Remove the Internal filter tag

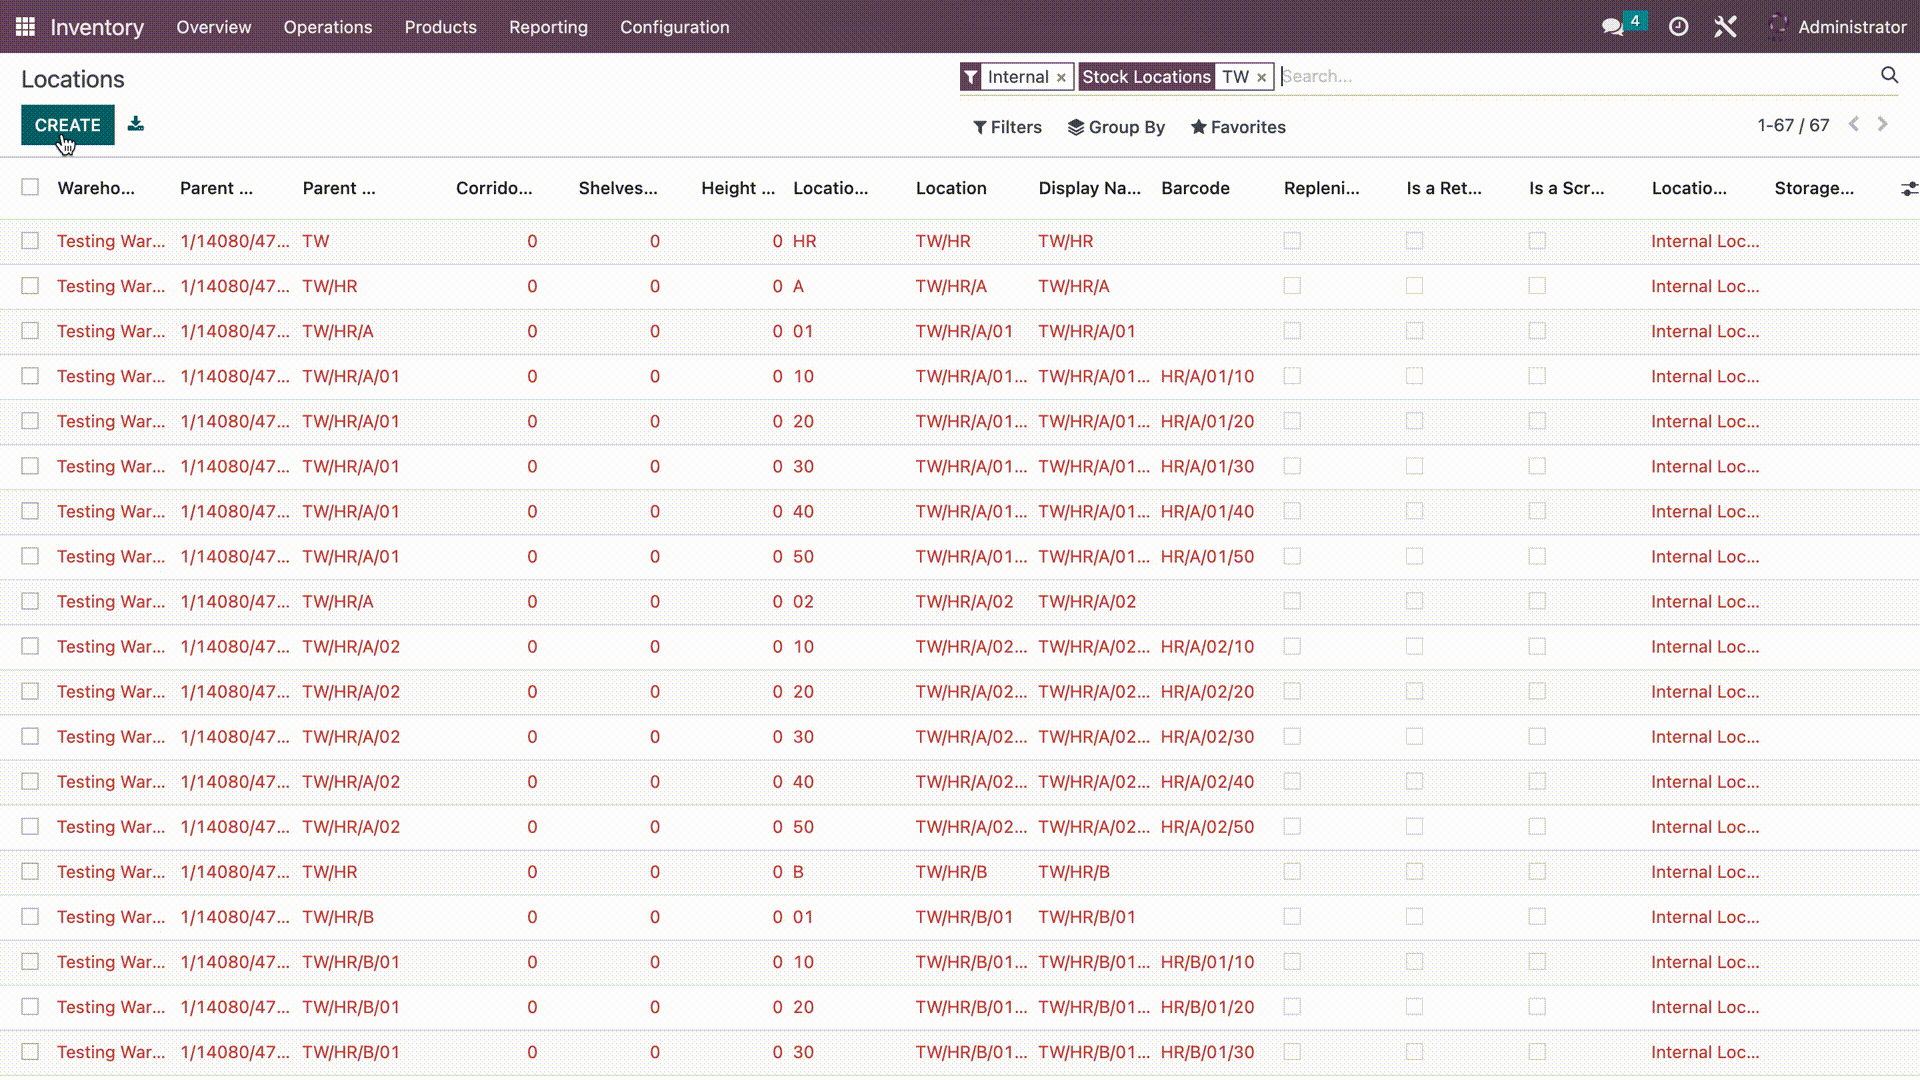tap(1063, 76)
